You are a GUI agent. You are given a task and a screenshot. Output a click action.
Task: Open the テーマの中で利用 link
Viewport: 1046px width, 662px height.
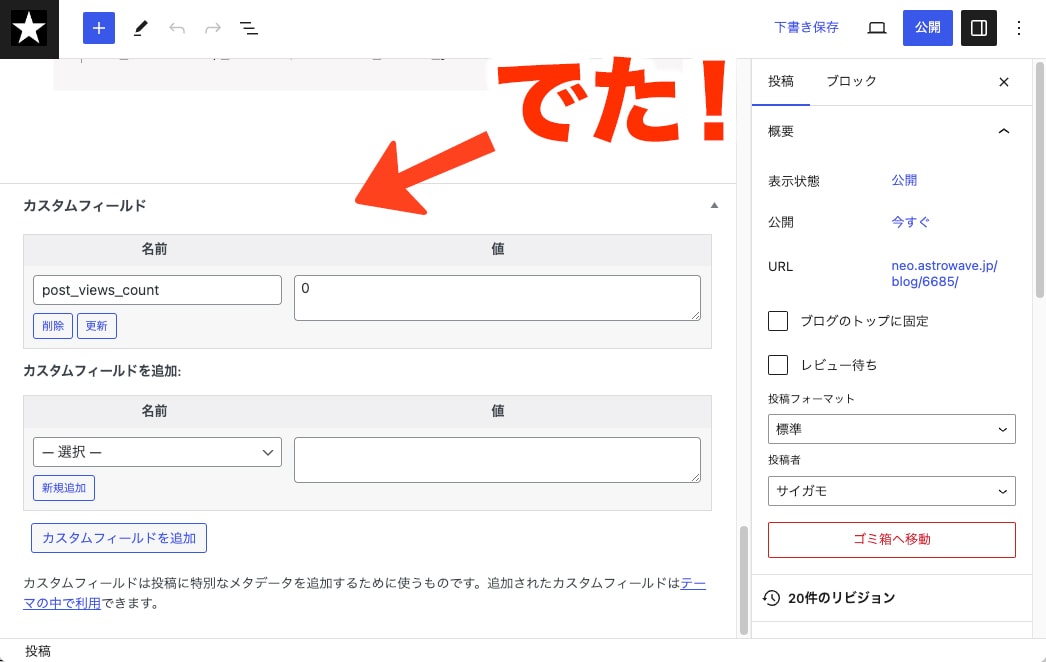coord(60,602)
